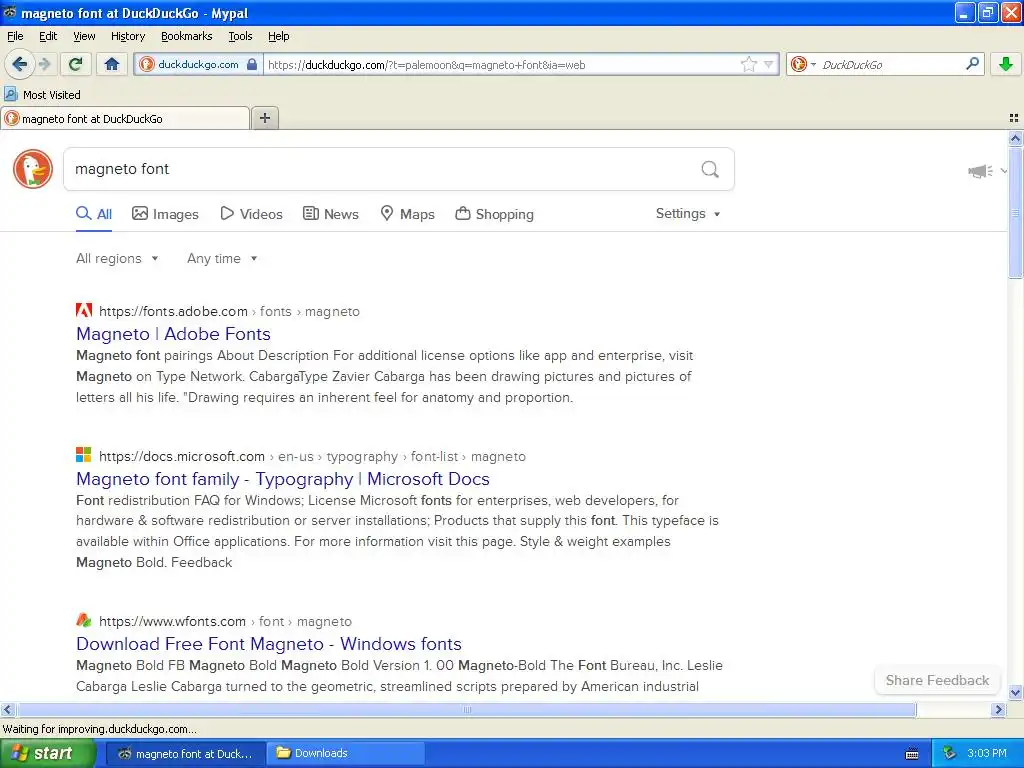This screenshot has width=1024, height=768.
Task: Click the Mypal taskbar button
Action: 185,753
